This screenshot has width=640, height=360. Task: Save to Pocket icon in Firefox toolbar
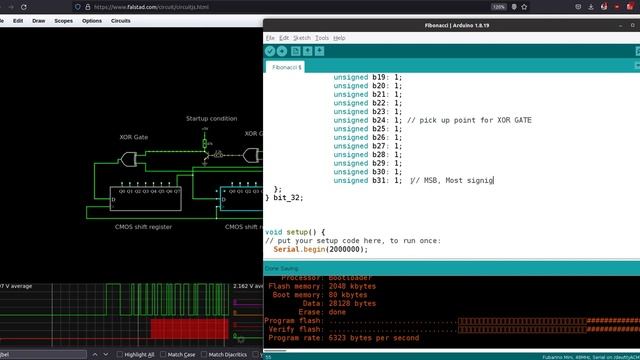click(x=578, y=7)
